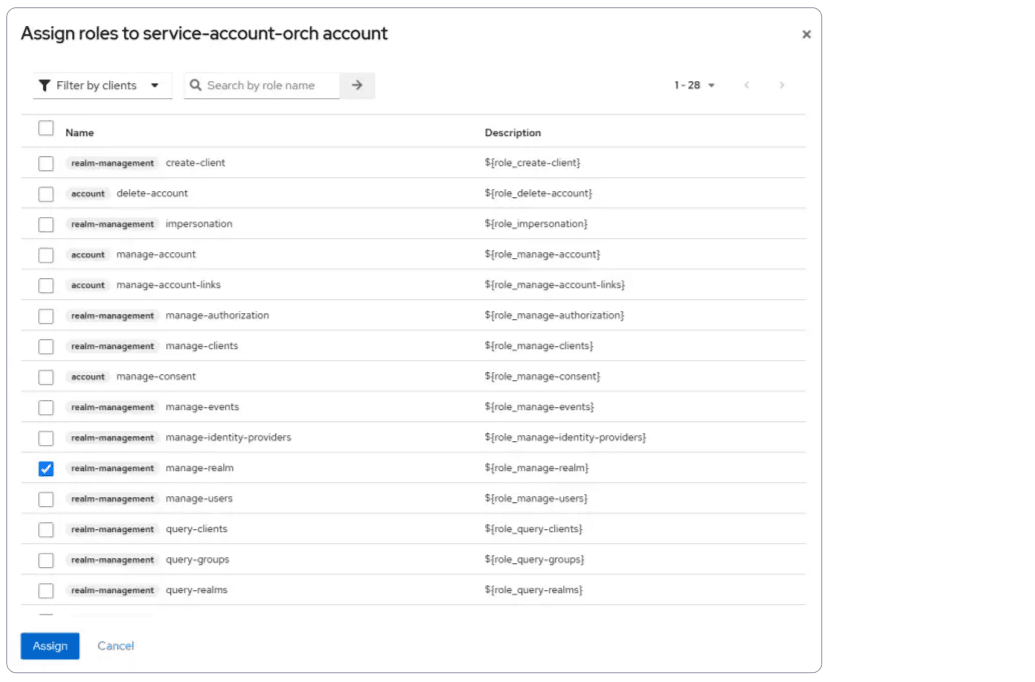Image resolution: width=1035 pixels, height=682 pixels.
Task: Go to next page of roles
Action: point(782,86)
